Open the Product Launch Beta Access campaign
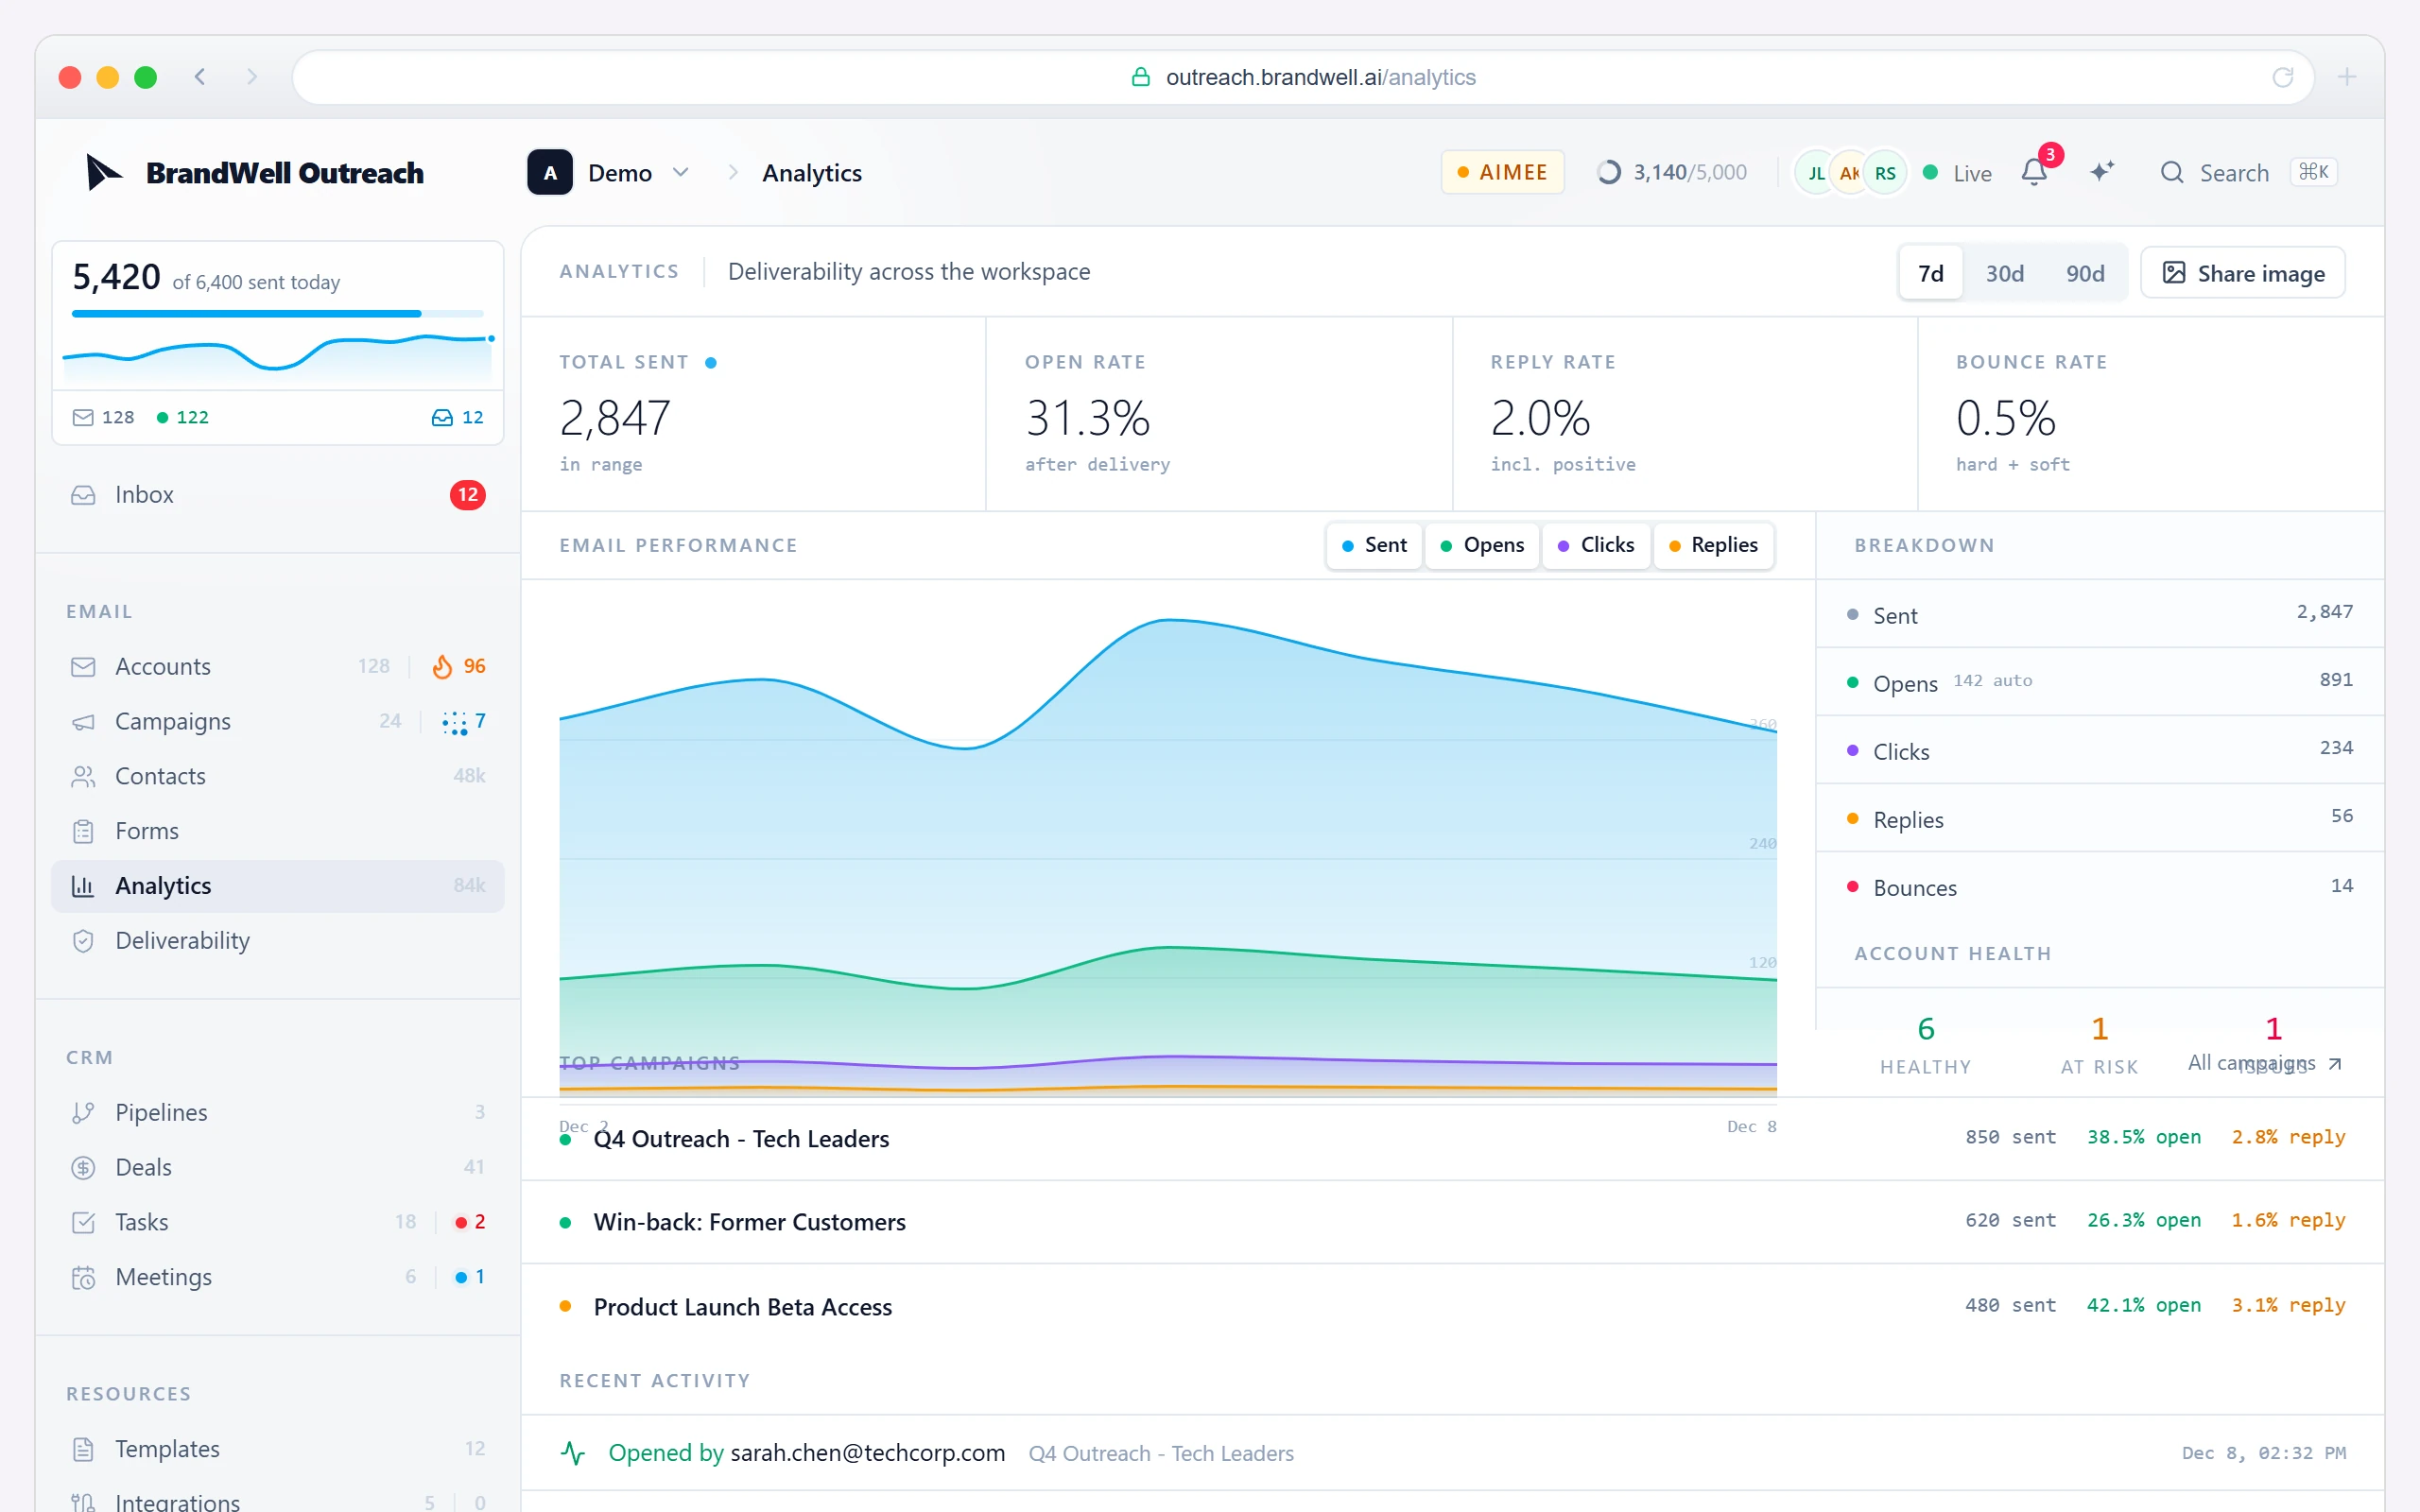Image resolution: width=2420 pixels, height=1512 pixels. pyautogui.click(x=1452, y=1306)
